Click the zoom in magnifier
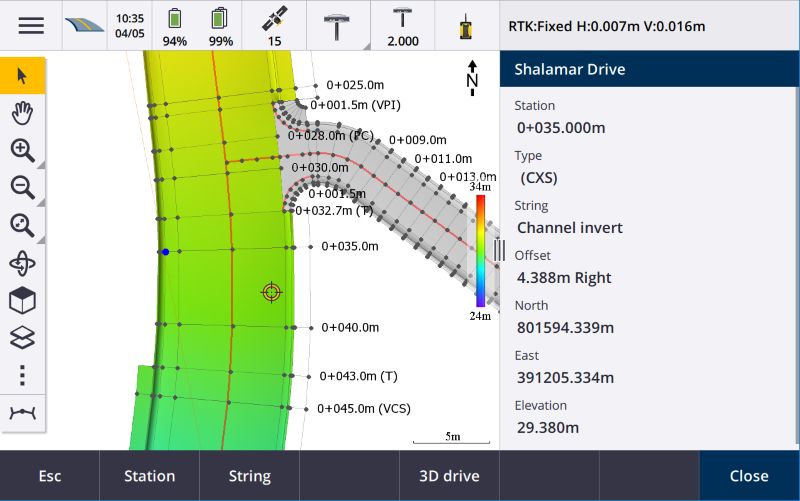This screenshot has height=501, width=800. 22,150
